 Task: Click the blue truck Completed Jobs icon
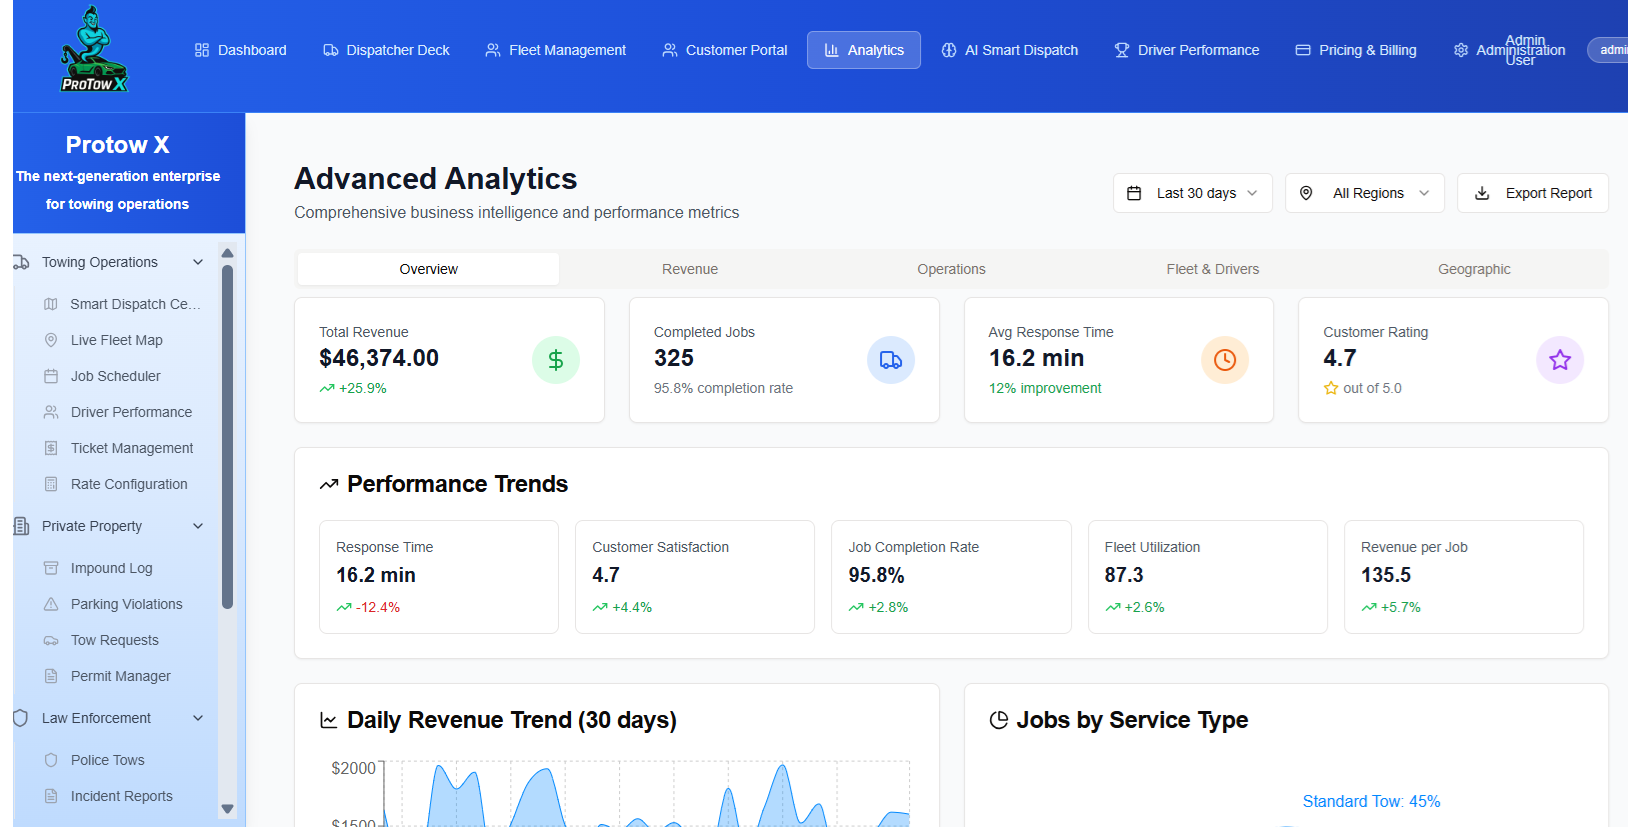coord(891,360)
